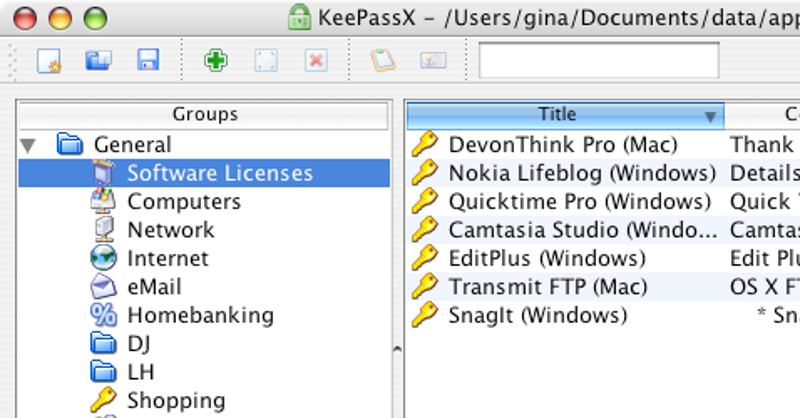Viewport: 800px width, 418px height.
Task: Open the Computers group
Action: pos(184,202)
